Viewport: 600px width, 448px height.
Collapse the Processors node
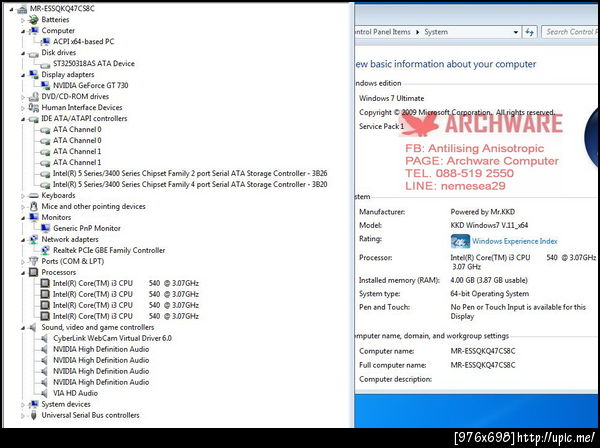pos(23,273)
